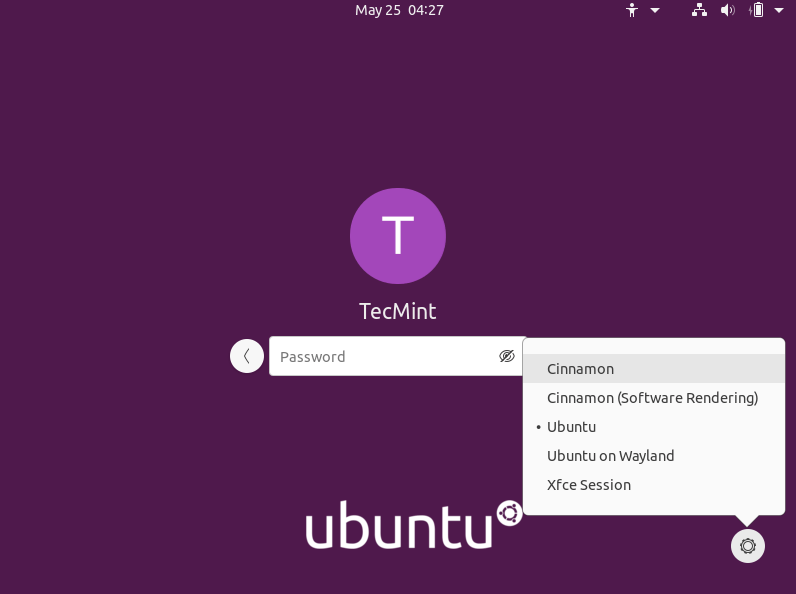796x594 pixels.
Task: Toggle password visibility eye icon
Action: tap(507, 356)
